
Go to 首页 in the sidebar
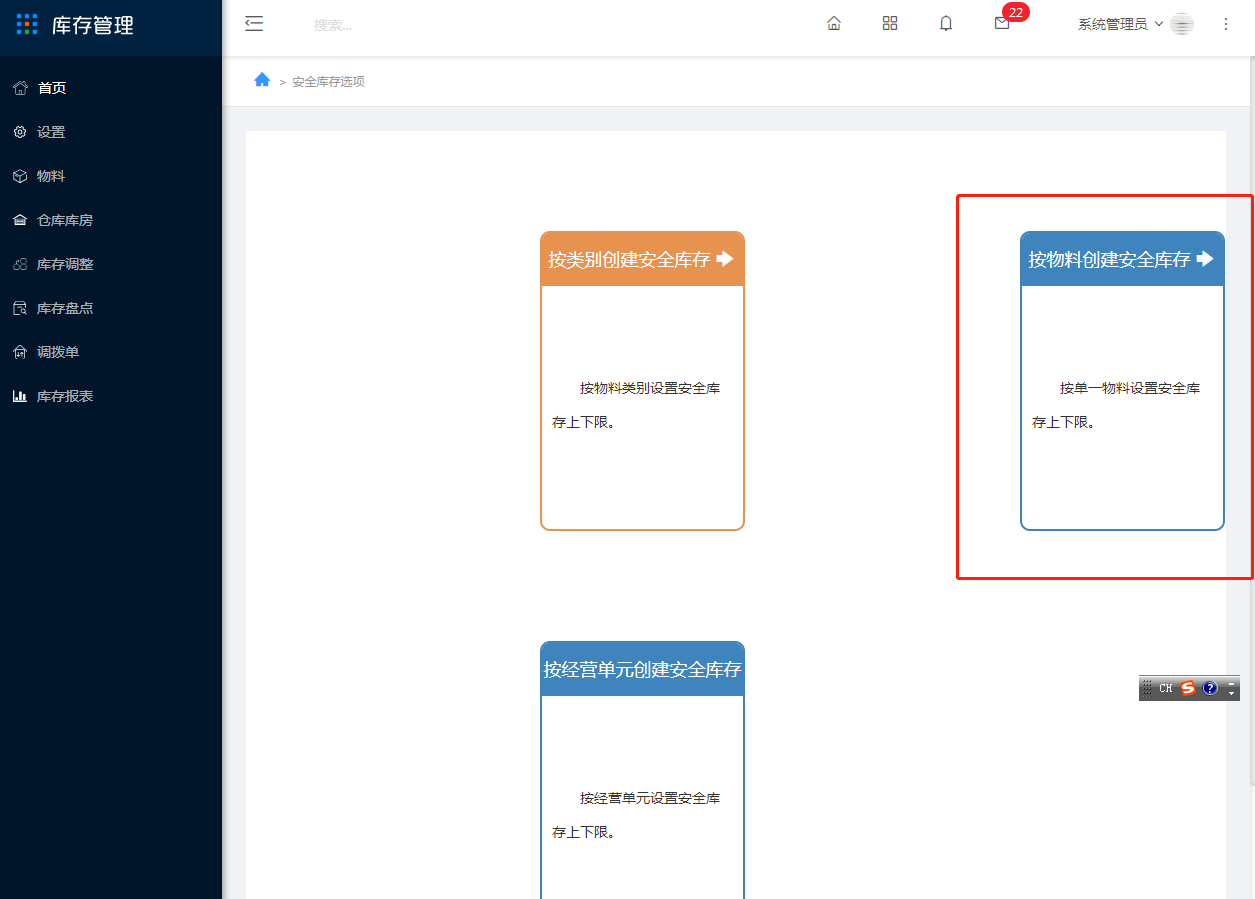[x=111, y=88]
